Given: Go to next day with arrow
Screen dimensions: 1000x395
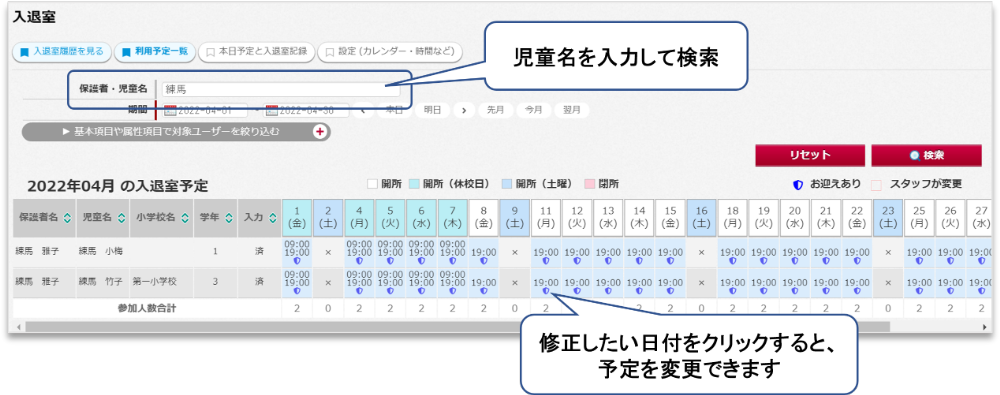Looking at the screenshot, I should pos(464,110).
